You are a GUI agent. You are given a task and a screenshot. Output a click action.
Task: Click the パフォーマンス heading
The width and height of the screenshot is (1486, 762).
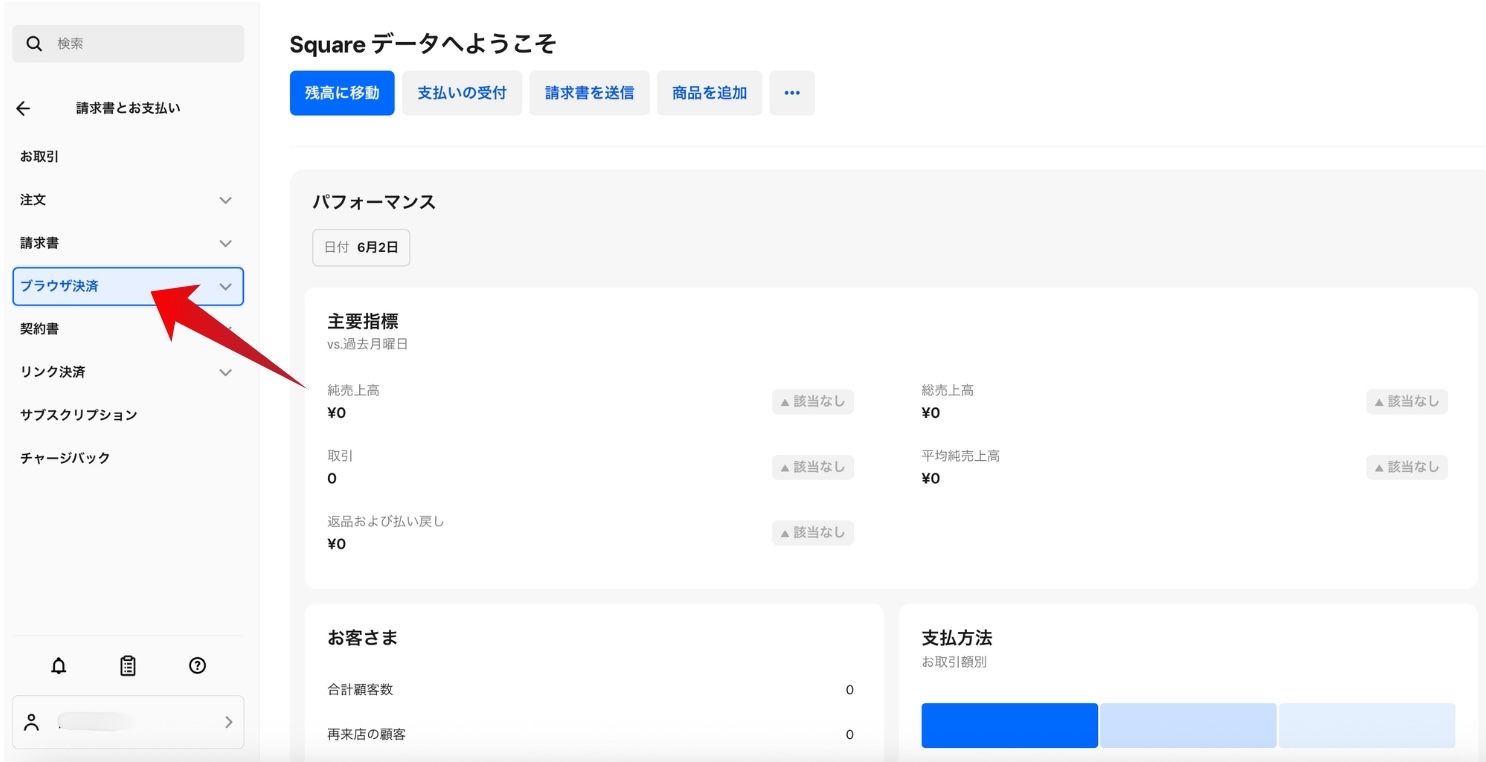[x=374, y=202]
